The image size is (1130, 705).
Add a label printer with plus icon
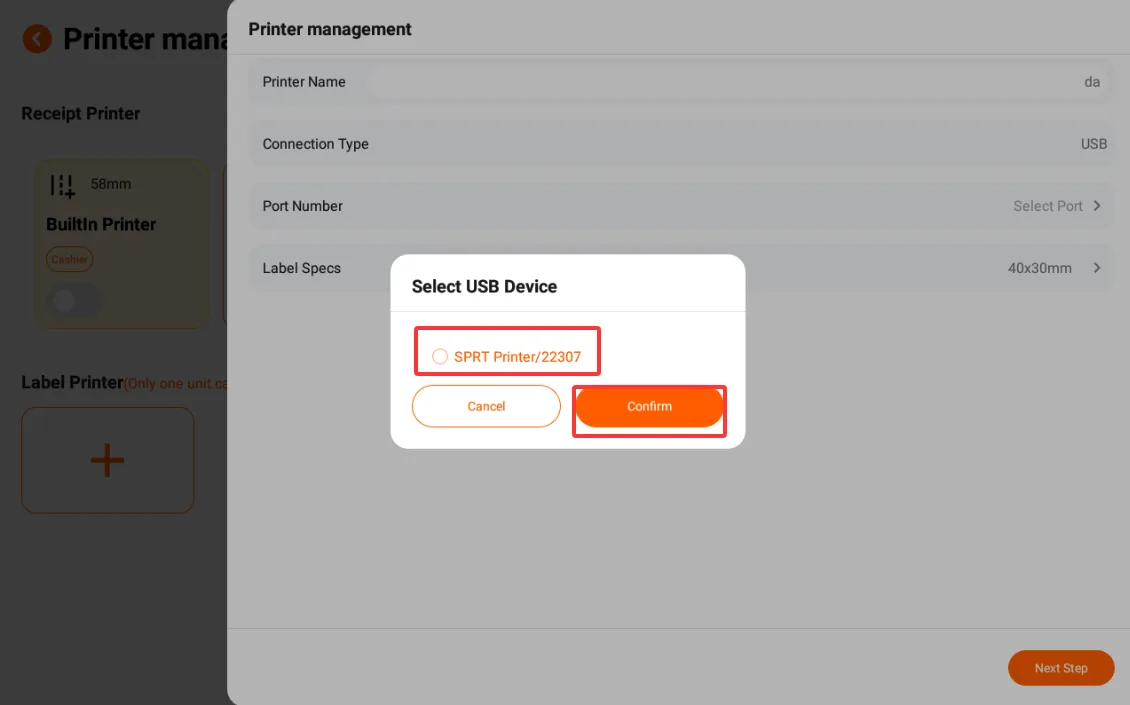coord(107,460)
